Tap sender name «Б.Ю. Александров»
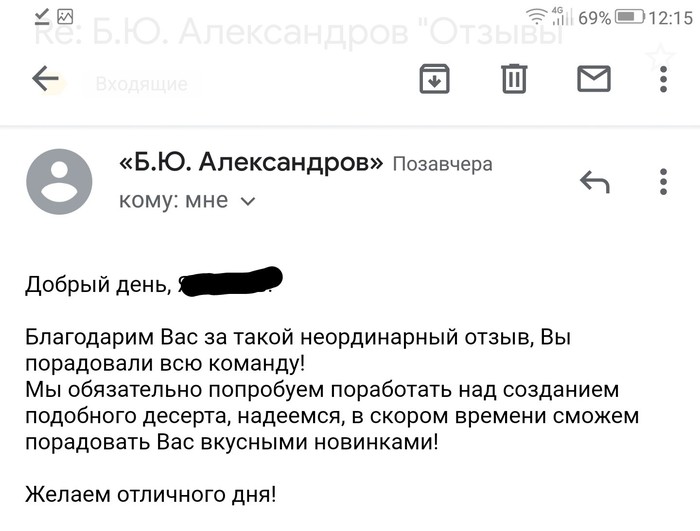The image size is (700, 531). pos(251,162)
